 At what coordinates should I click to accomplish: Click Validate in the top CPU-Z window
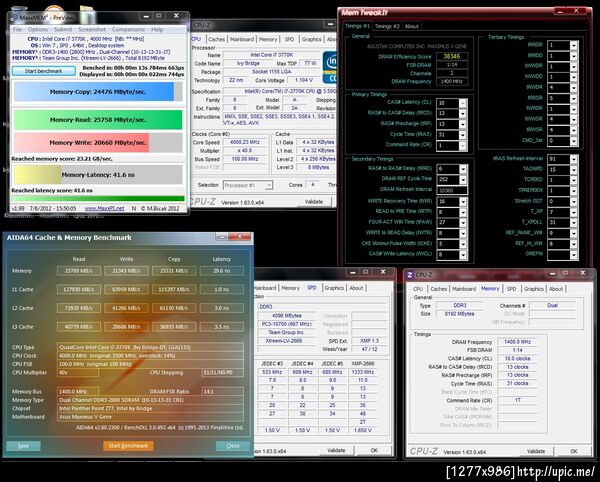313,202
